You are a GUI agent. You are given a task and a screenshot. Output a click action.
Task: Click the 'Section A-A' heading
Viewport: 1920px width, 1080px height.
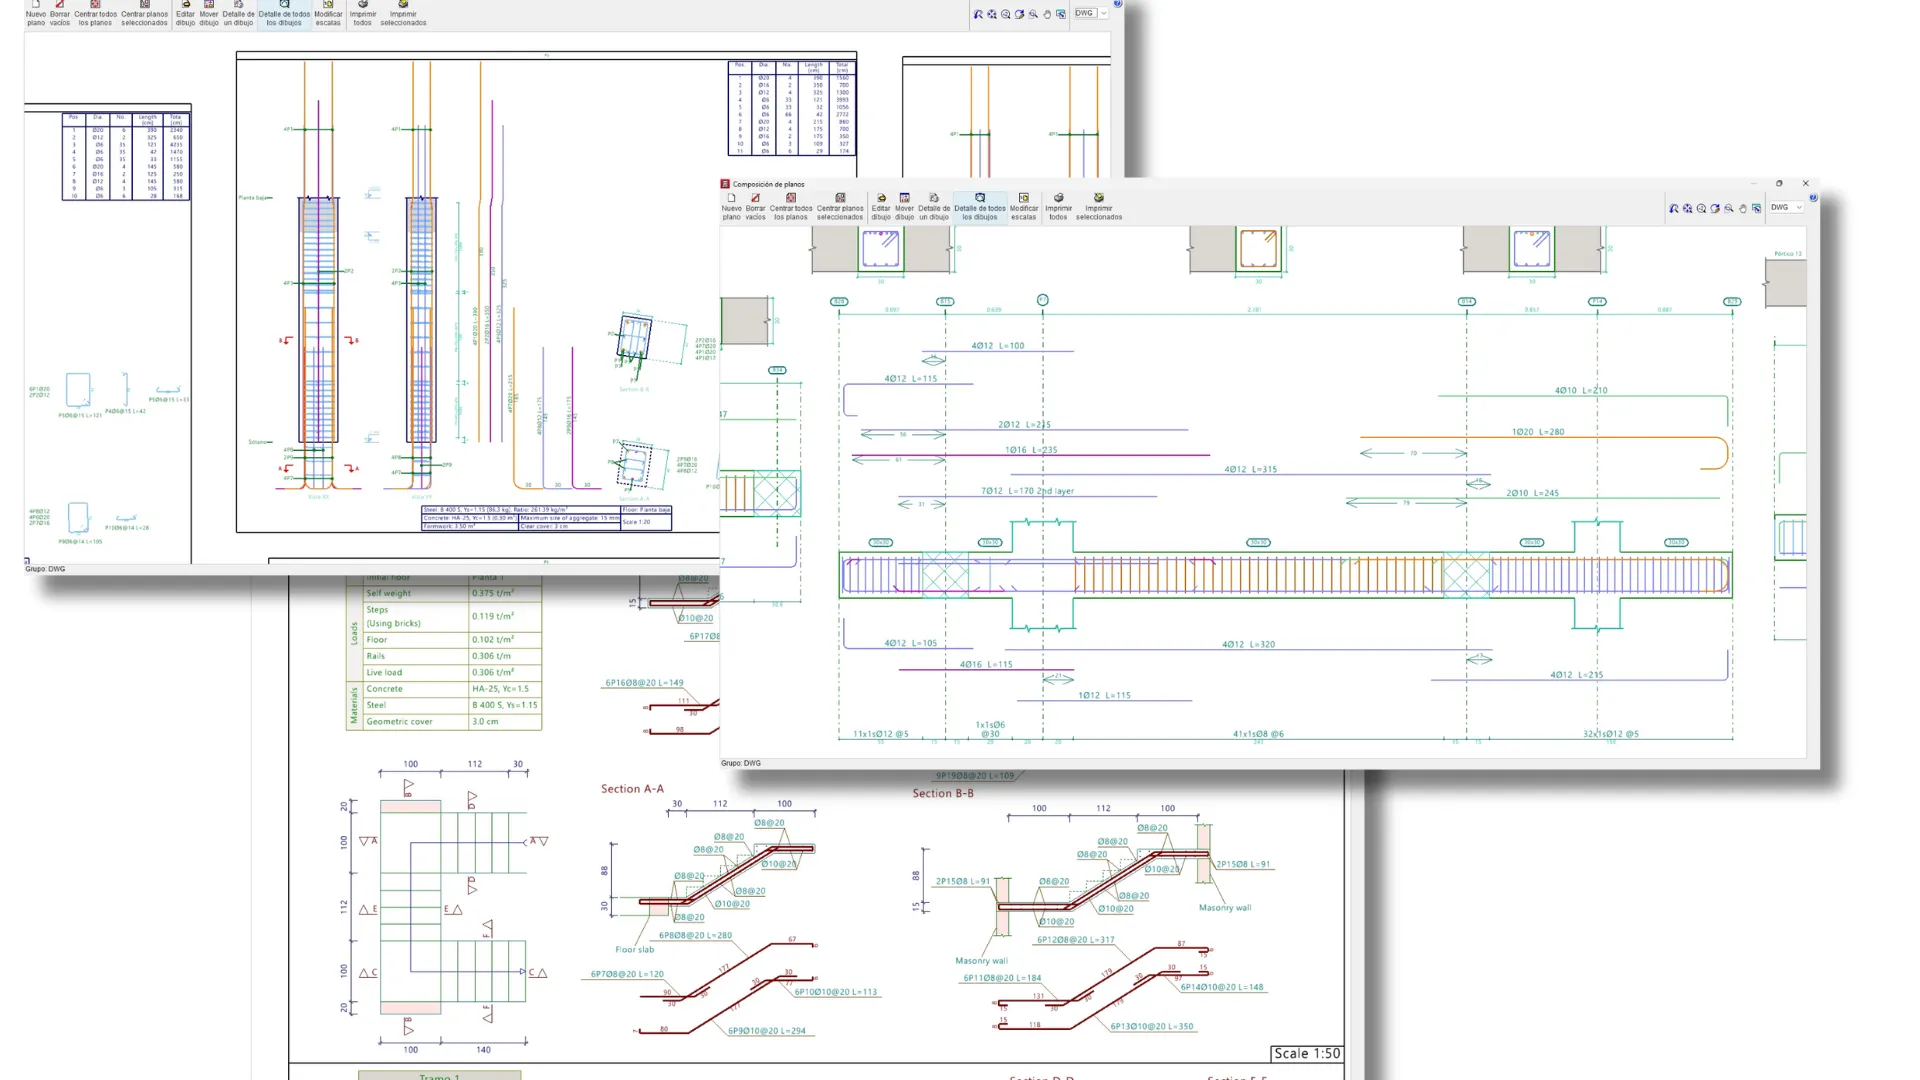click(x=632, y=789)
